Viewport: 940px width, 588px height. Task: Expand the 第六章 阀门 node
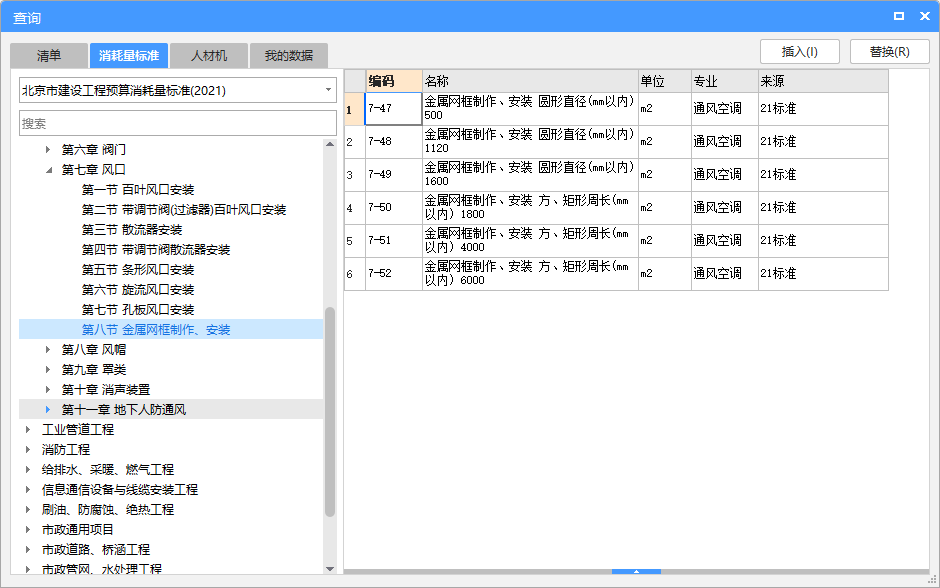tap(48, 150)
